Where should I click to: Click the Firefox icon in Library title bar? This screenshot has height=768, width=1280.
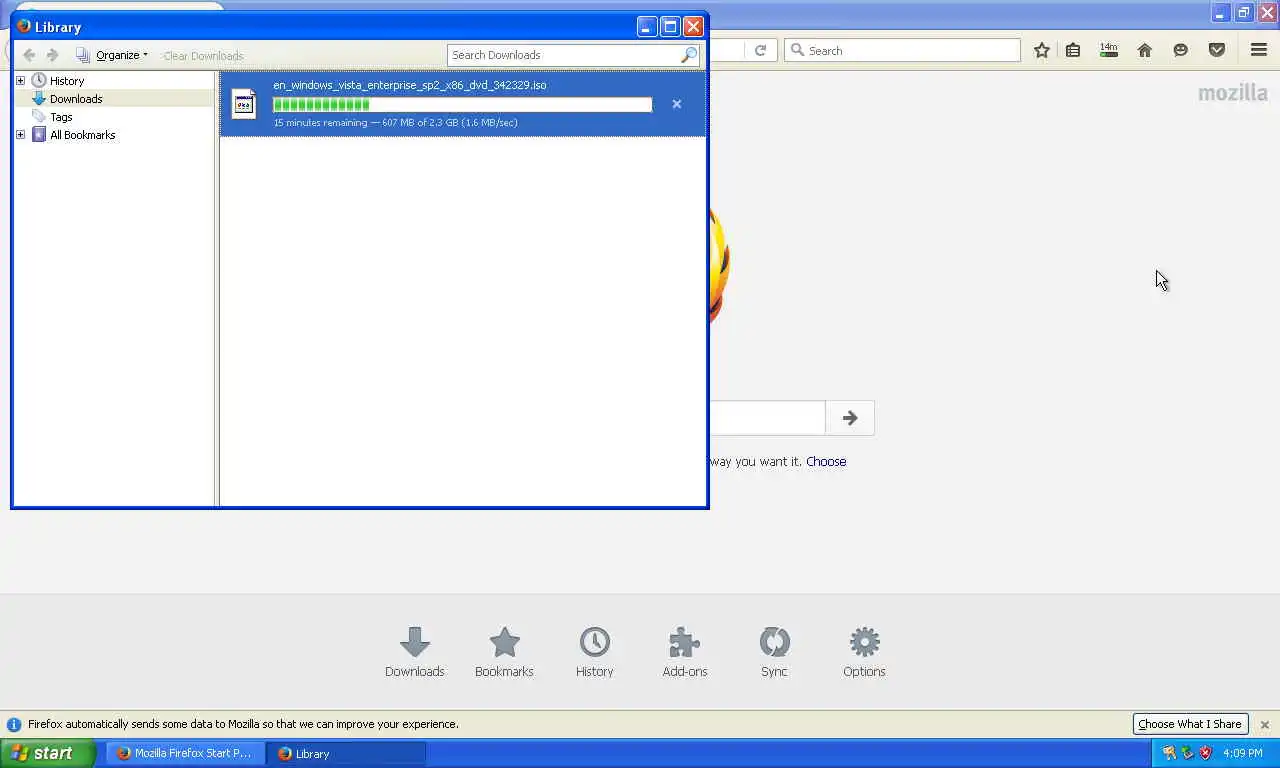point(24,26)
